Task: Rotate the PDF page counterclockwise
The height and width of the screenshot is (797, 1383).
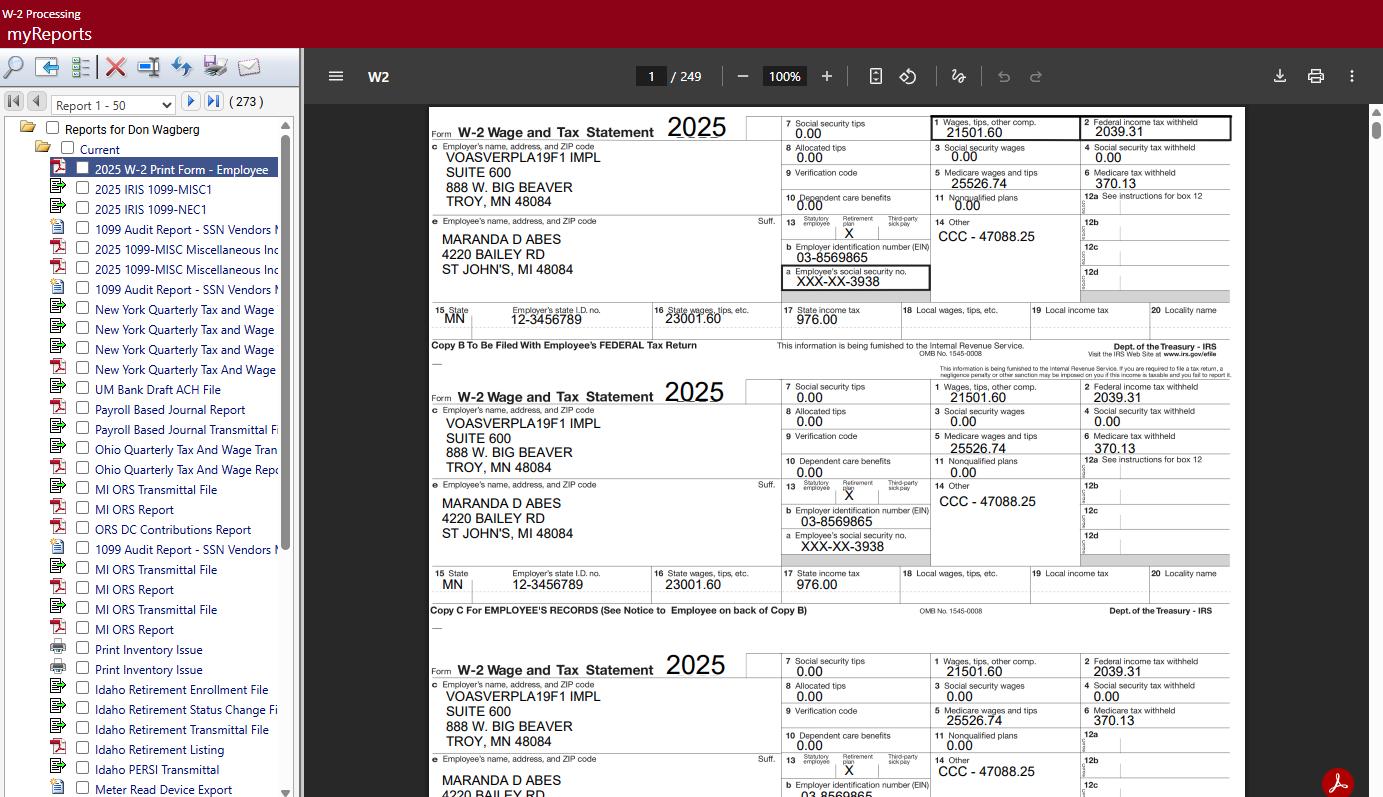Action: point(908,77)
